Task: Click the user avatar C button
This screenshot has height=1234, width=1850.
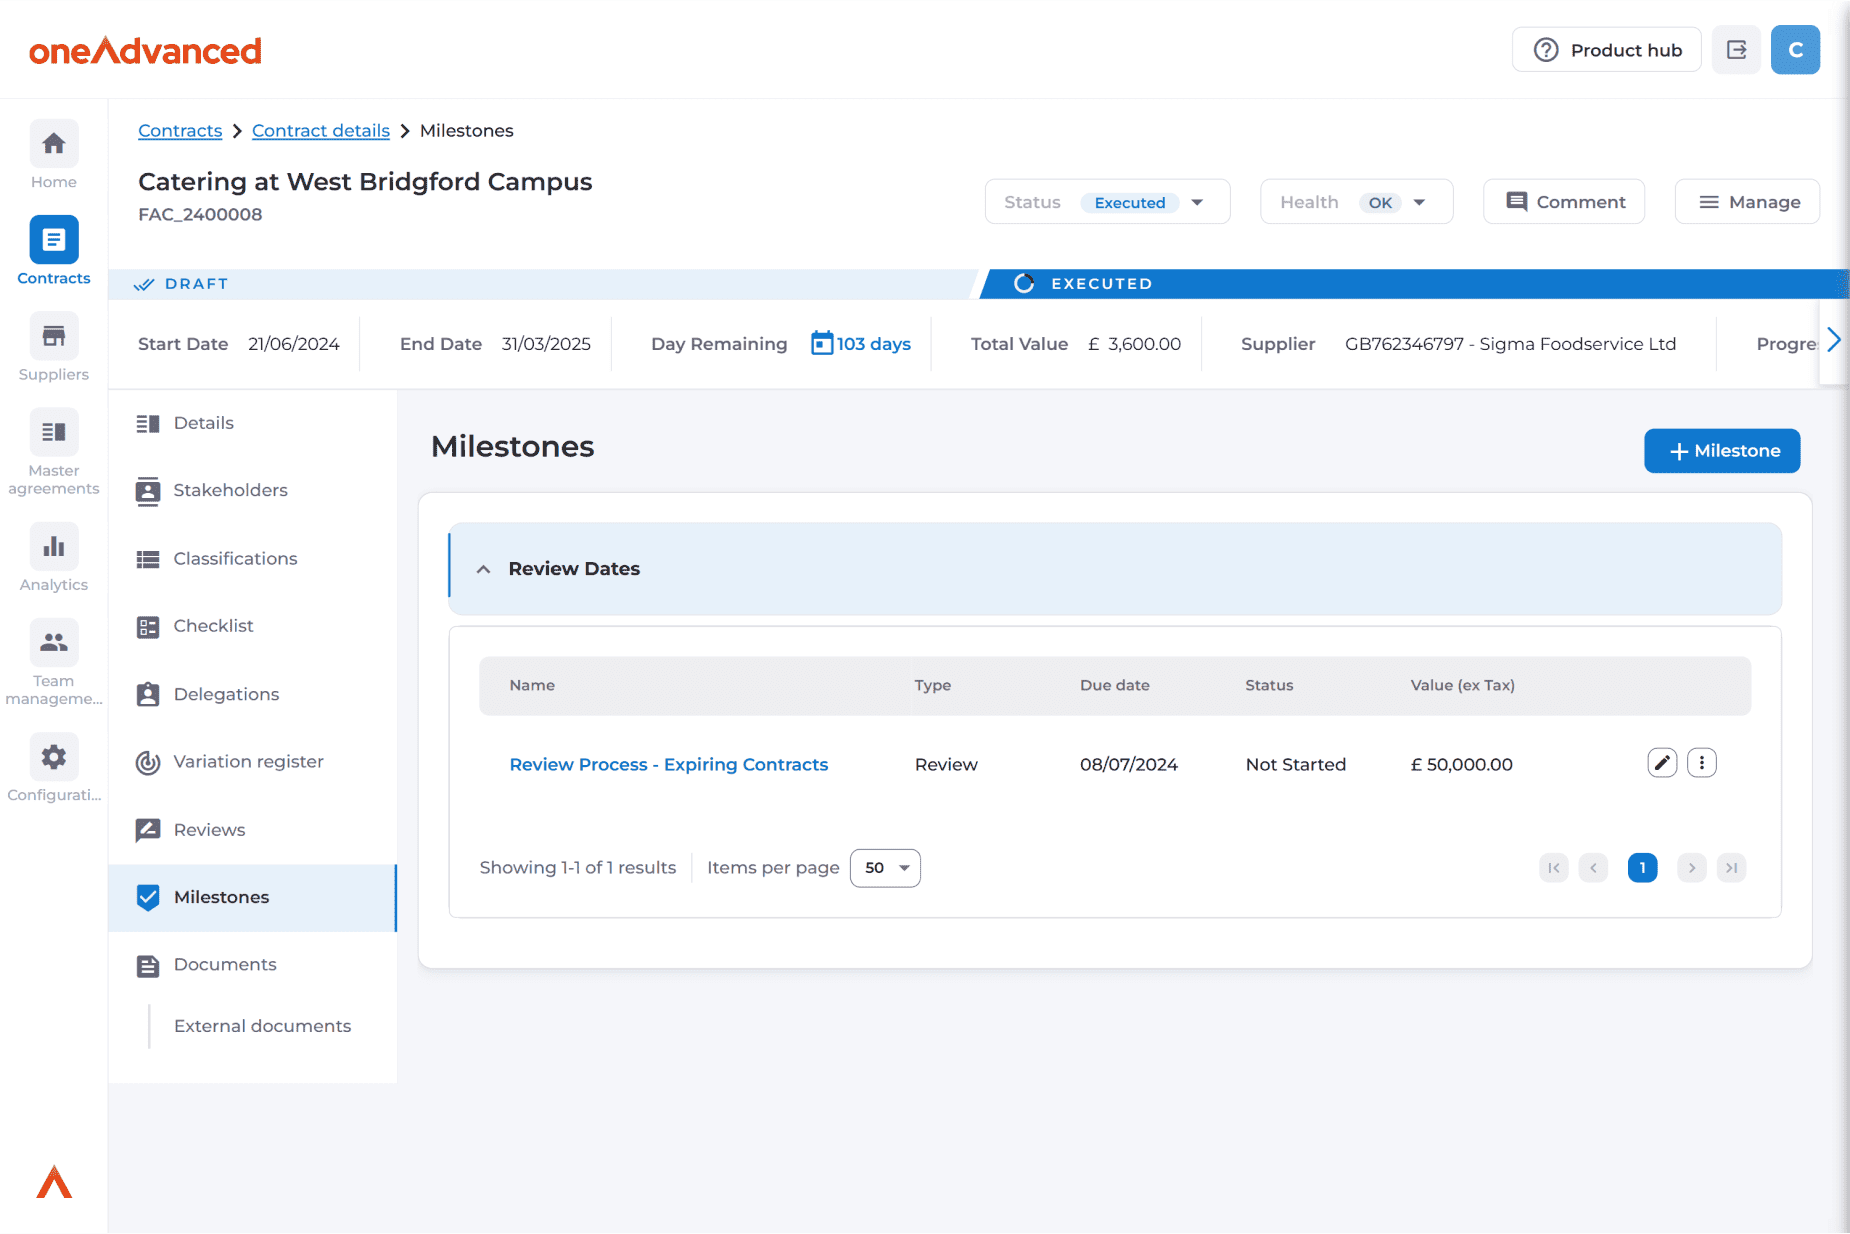Action: [x=1795, y=50]
